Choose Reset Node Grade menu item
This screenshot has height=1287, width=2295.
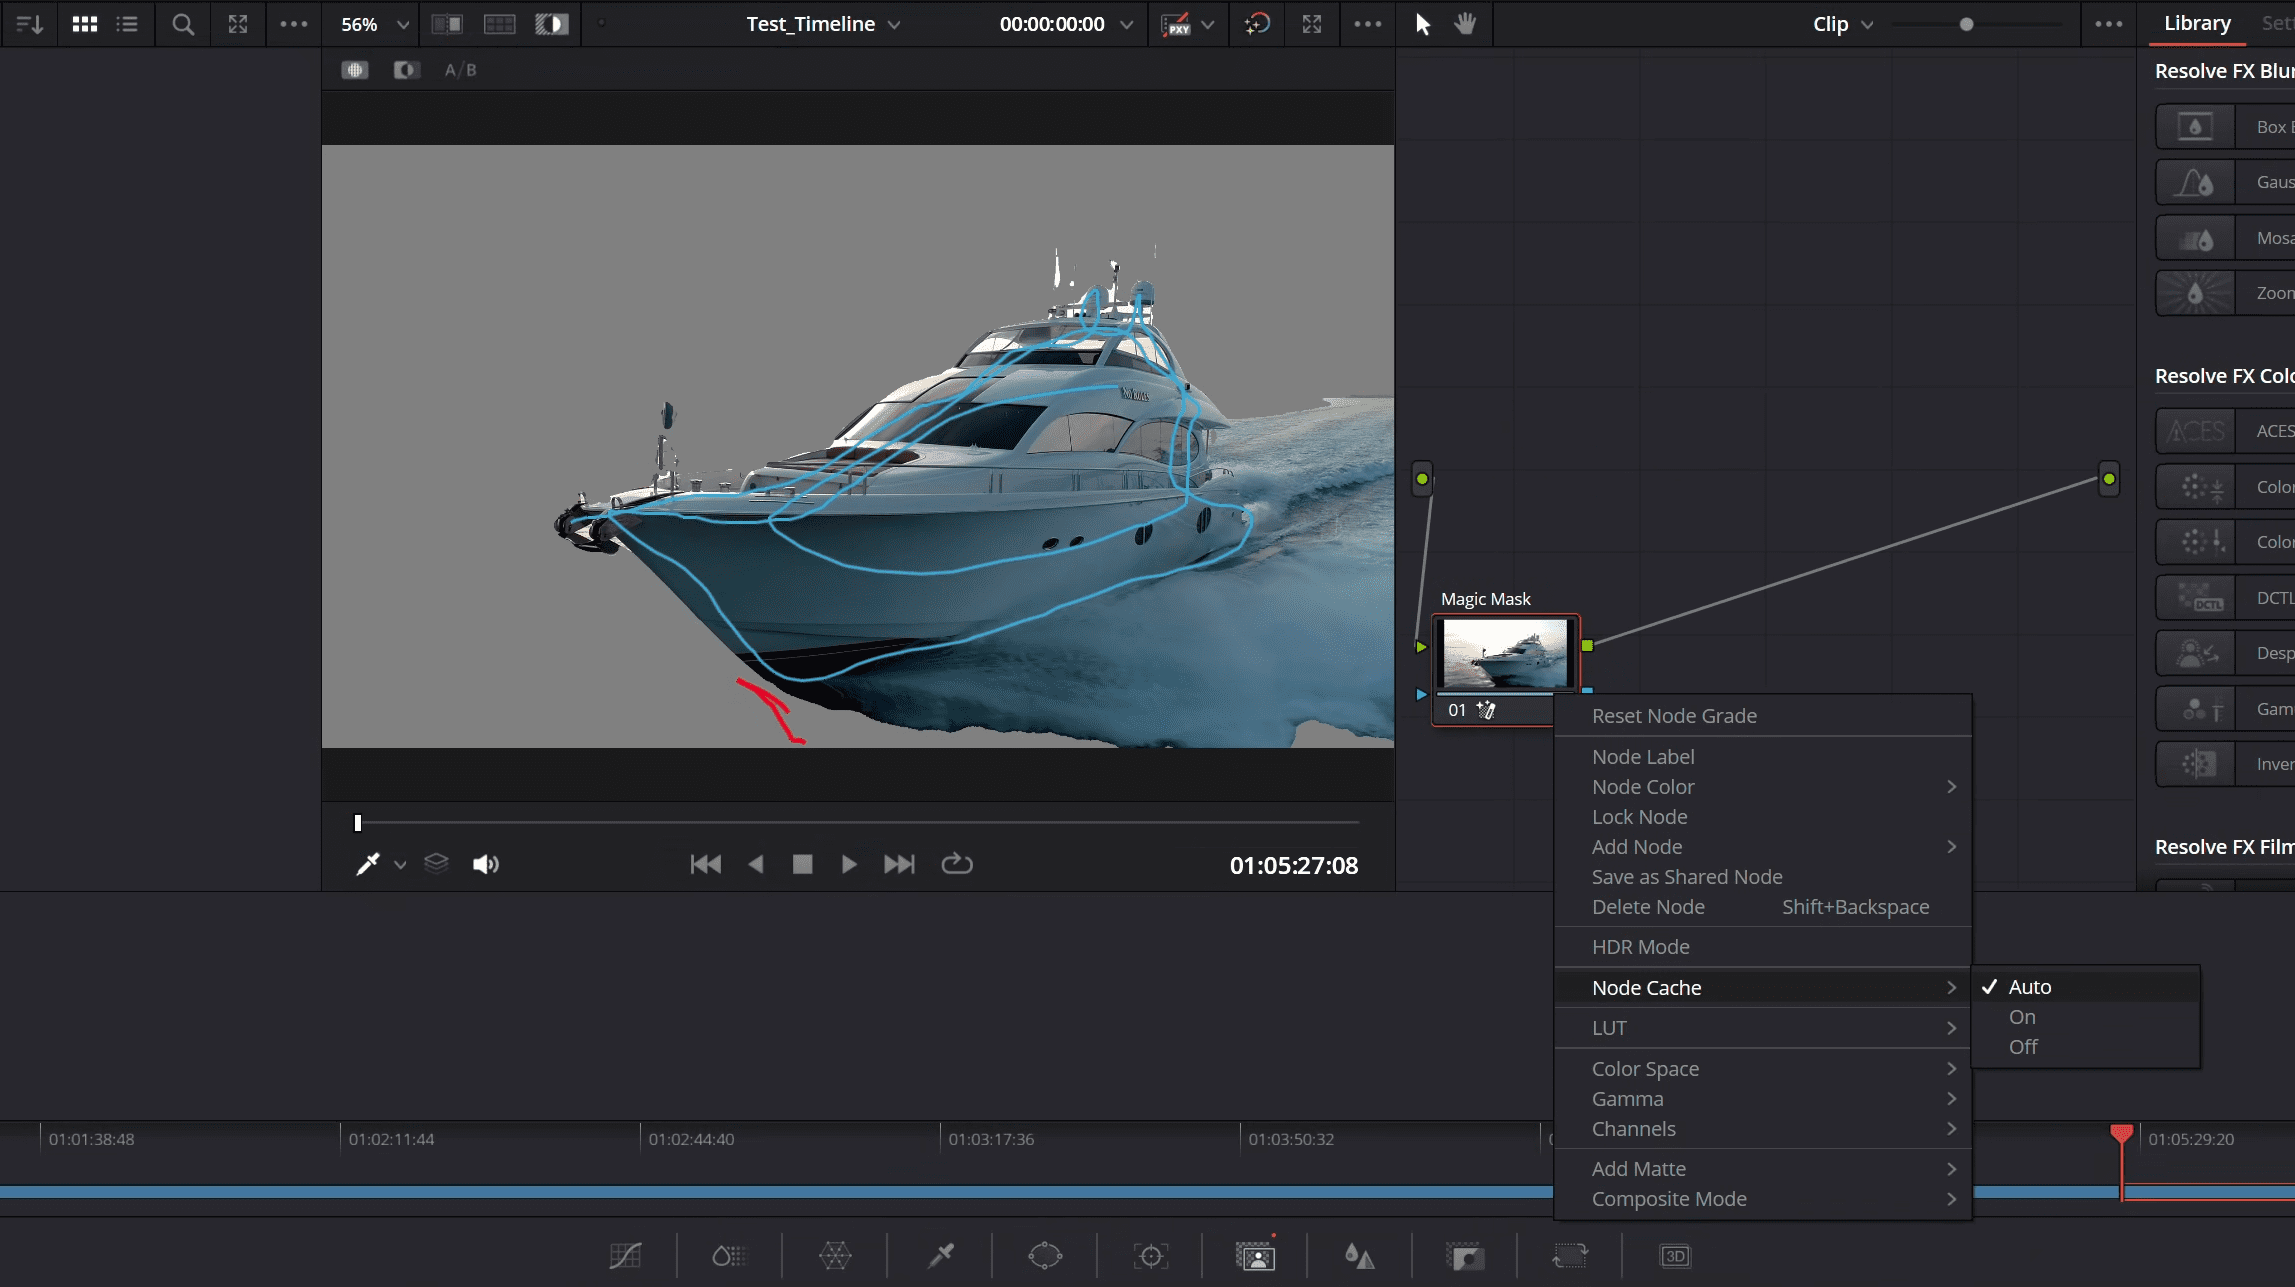click(x=1674, y=716)
